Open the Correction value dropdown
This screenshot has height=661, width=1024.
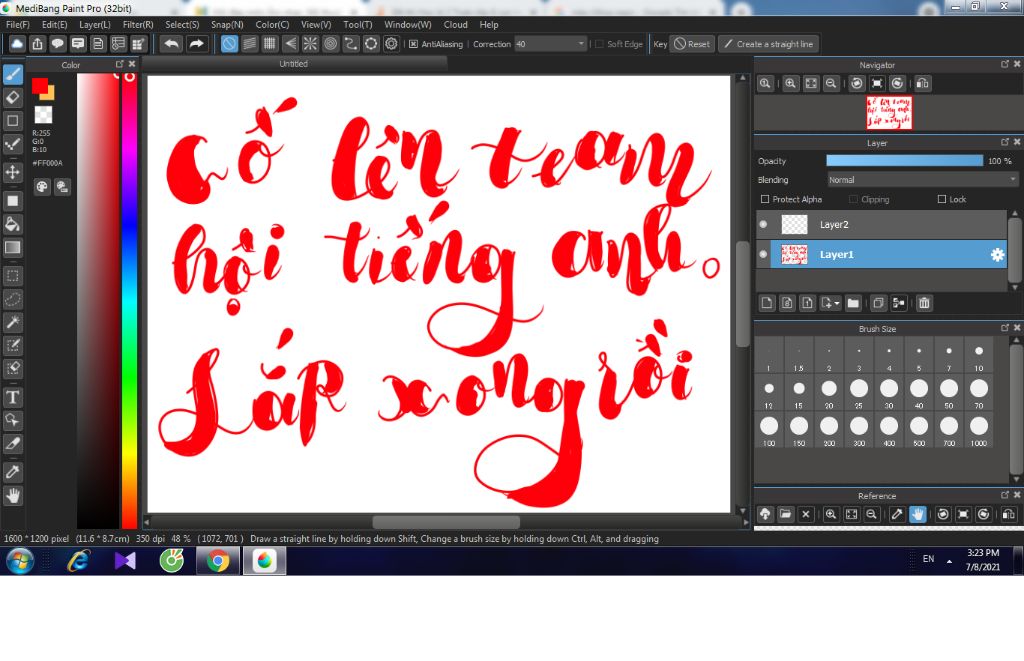coord(581,44)
